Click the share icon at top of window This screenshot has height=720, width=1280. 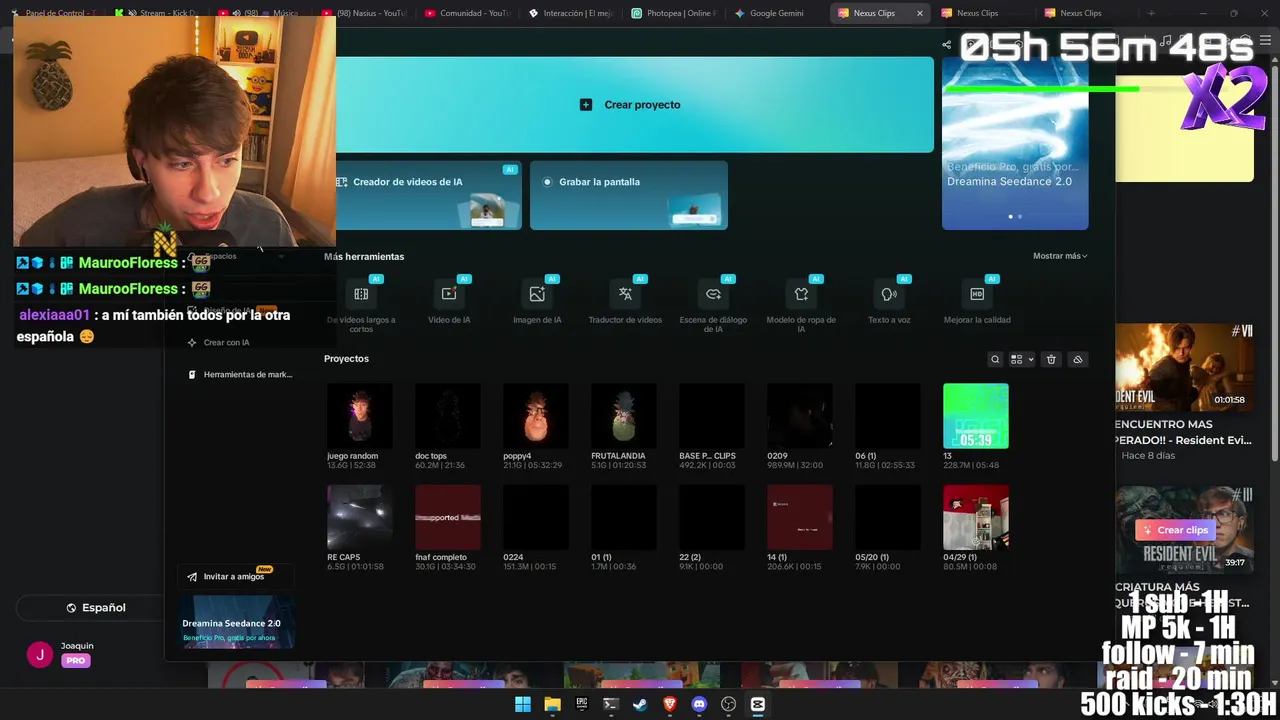pos(946,44)
